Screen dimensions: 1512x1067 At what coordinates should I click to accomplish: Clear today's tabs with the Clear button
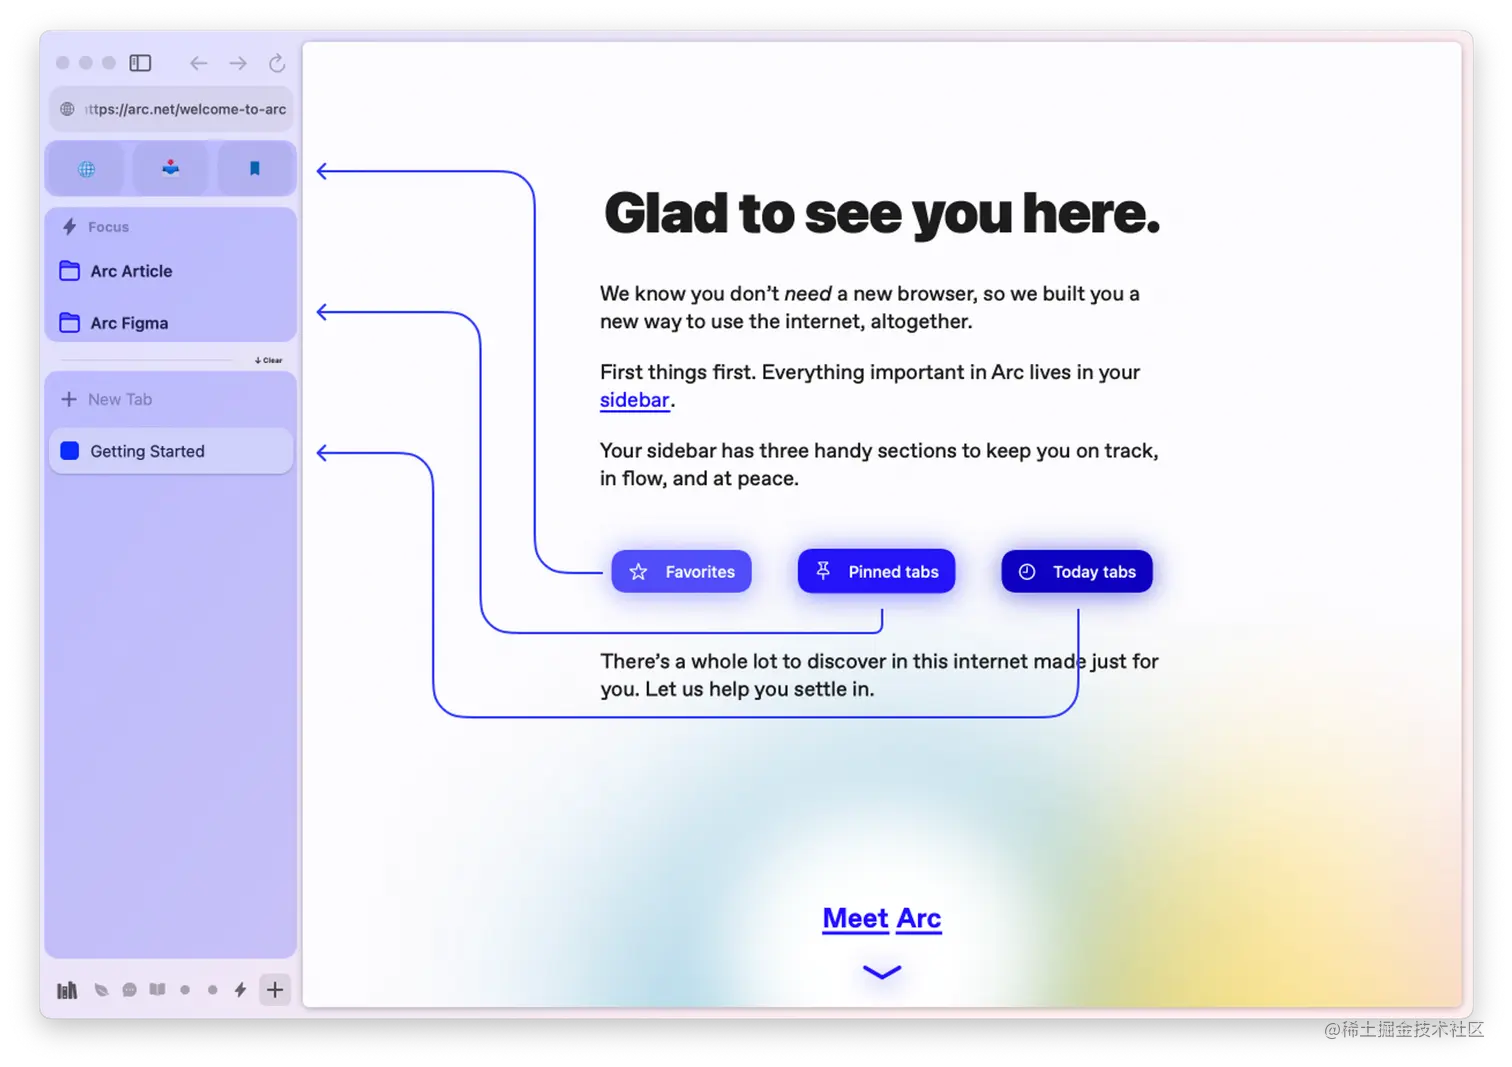point(268,360)
